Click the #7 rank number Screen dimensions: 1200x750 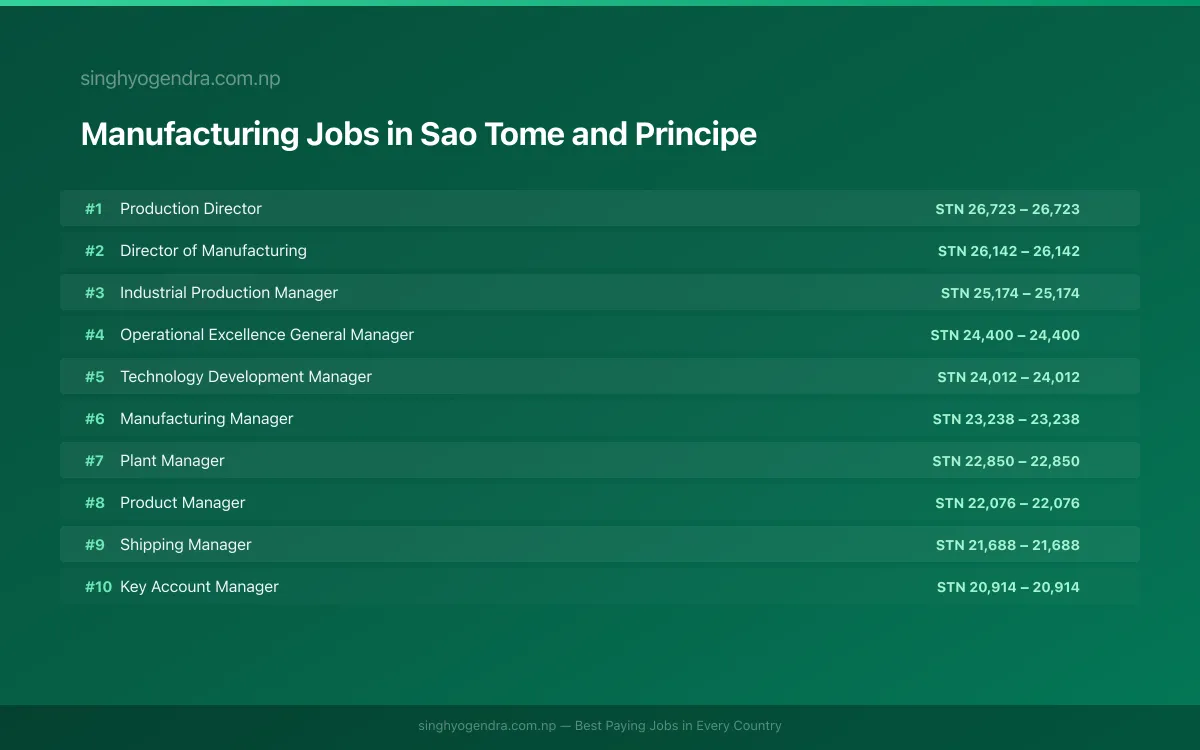pyautogui.click(x=94, y=461)
